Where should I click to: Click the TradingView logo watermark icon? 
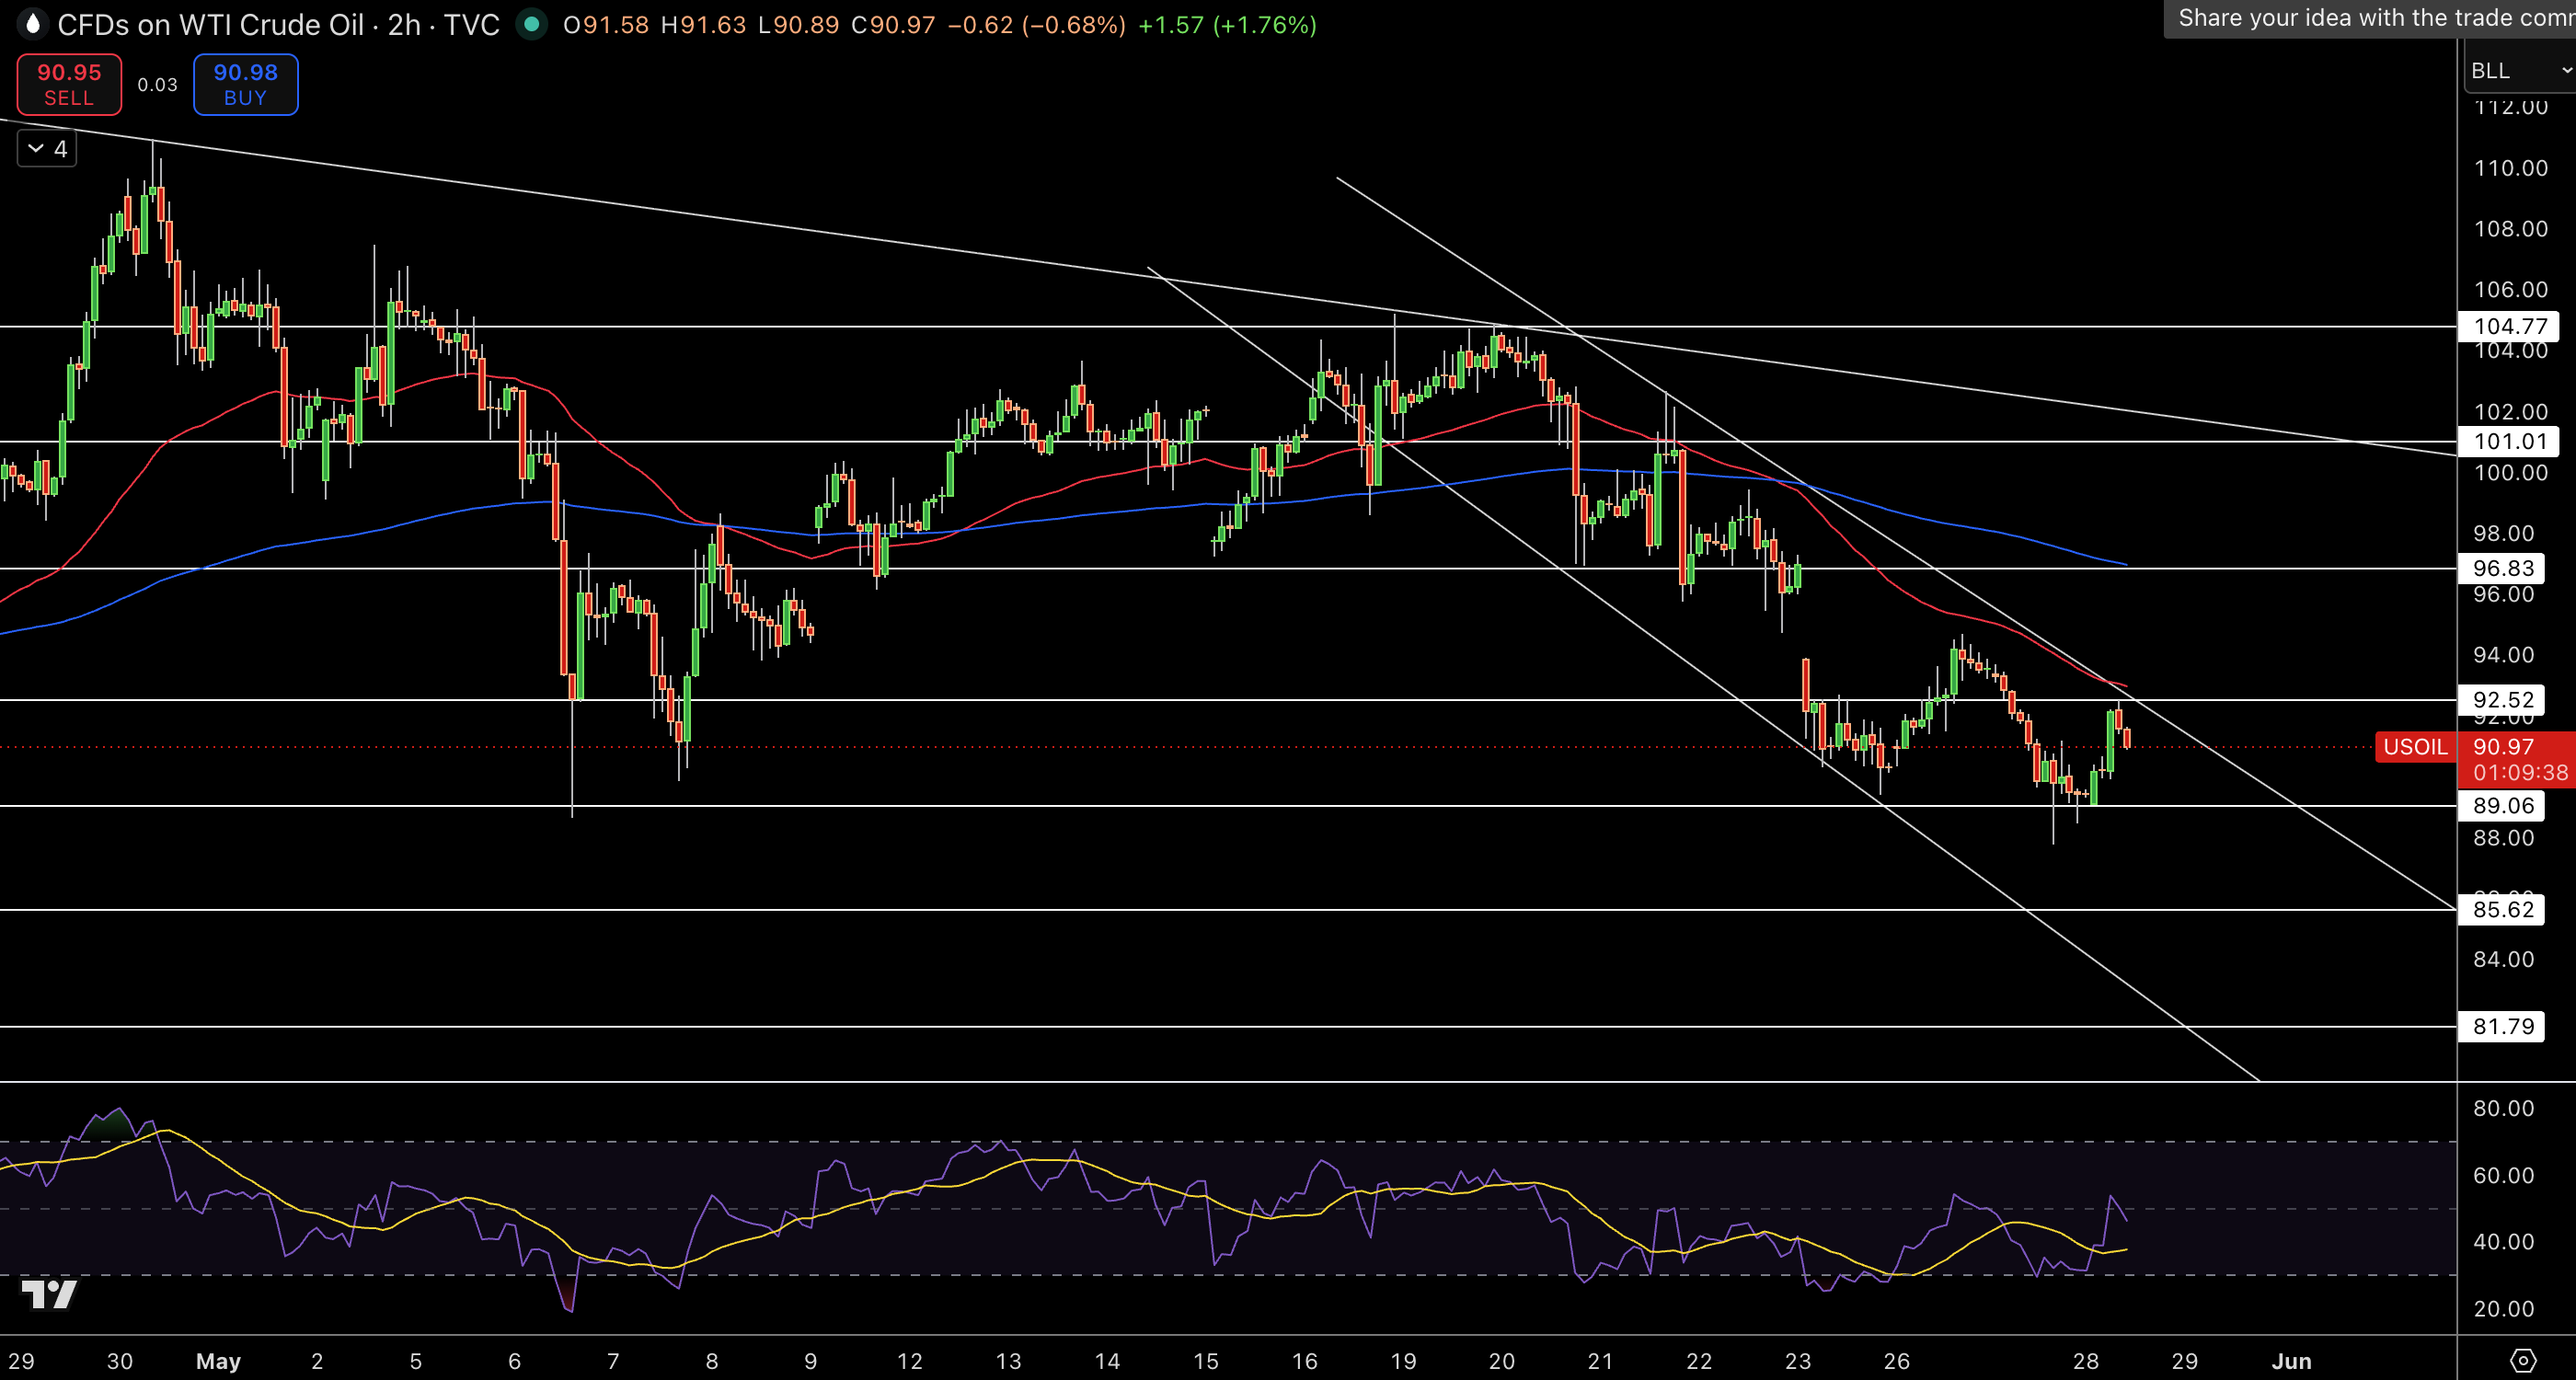tap(49, 1294)
